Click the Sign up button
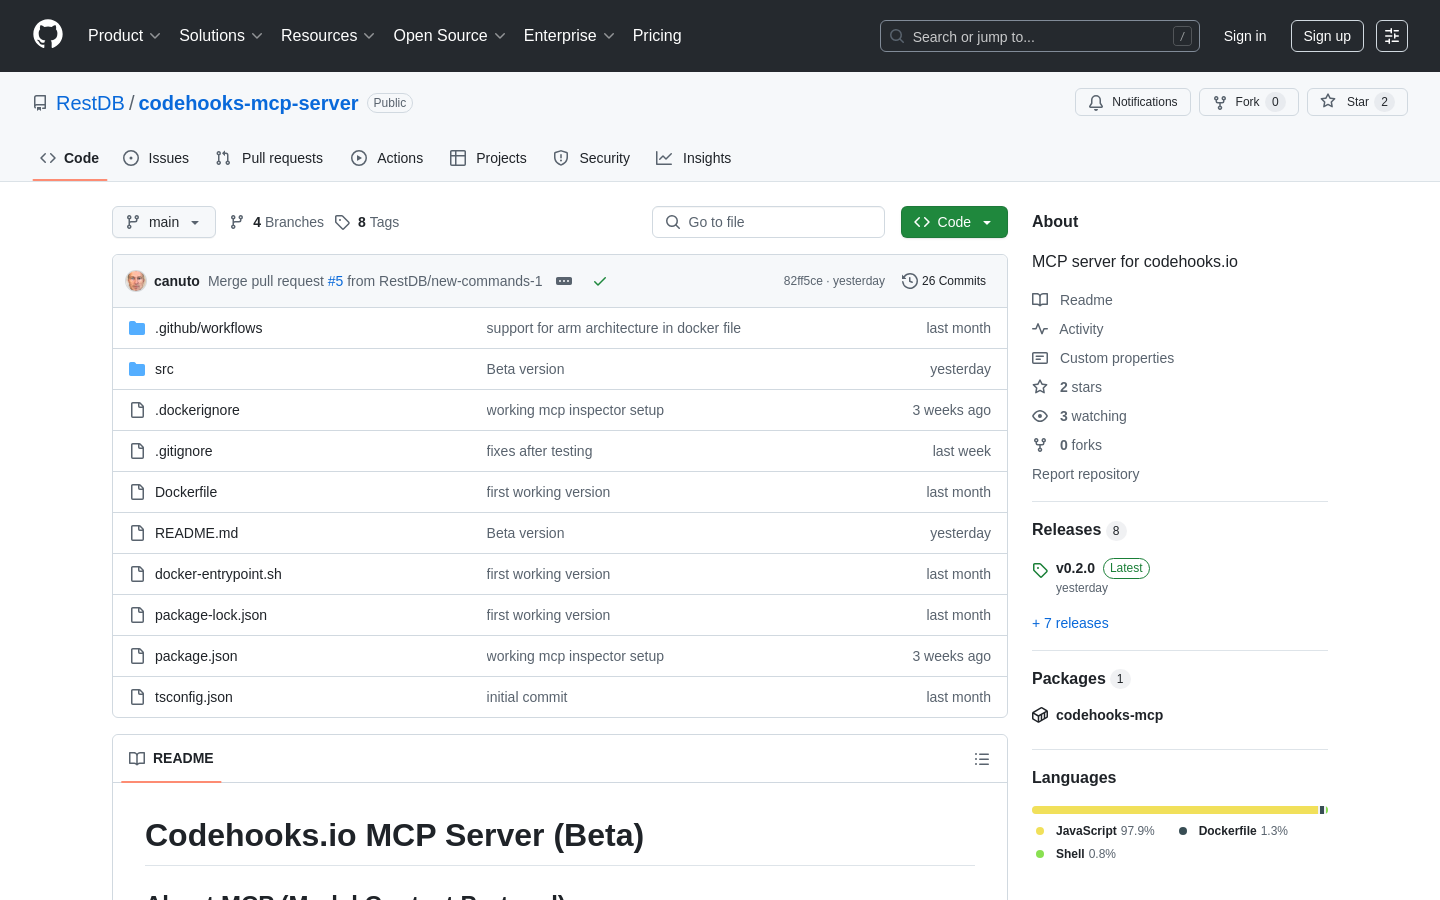 pos(1327,36)
